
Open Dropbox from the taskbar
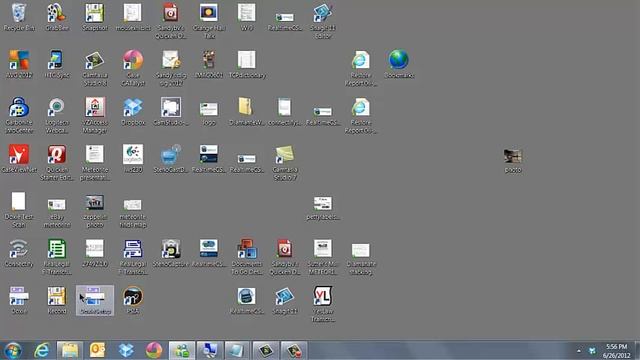tap(126, 350)
